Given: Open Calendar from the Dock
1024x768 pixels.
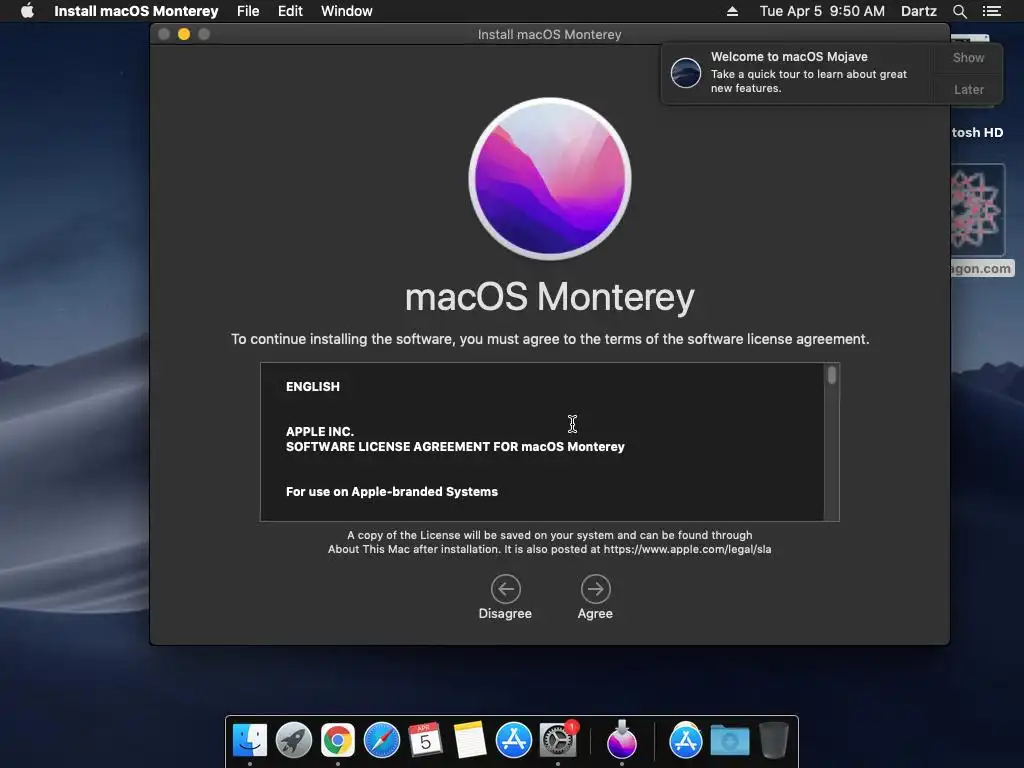Looking at the screenshot, I should click(x=425, y=740).
